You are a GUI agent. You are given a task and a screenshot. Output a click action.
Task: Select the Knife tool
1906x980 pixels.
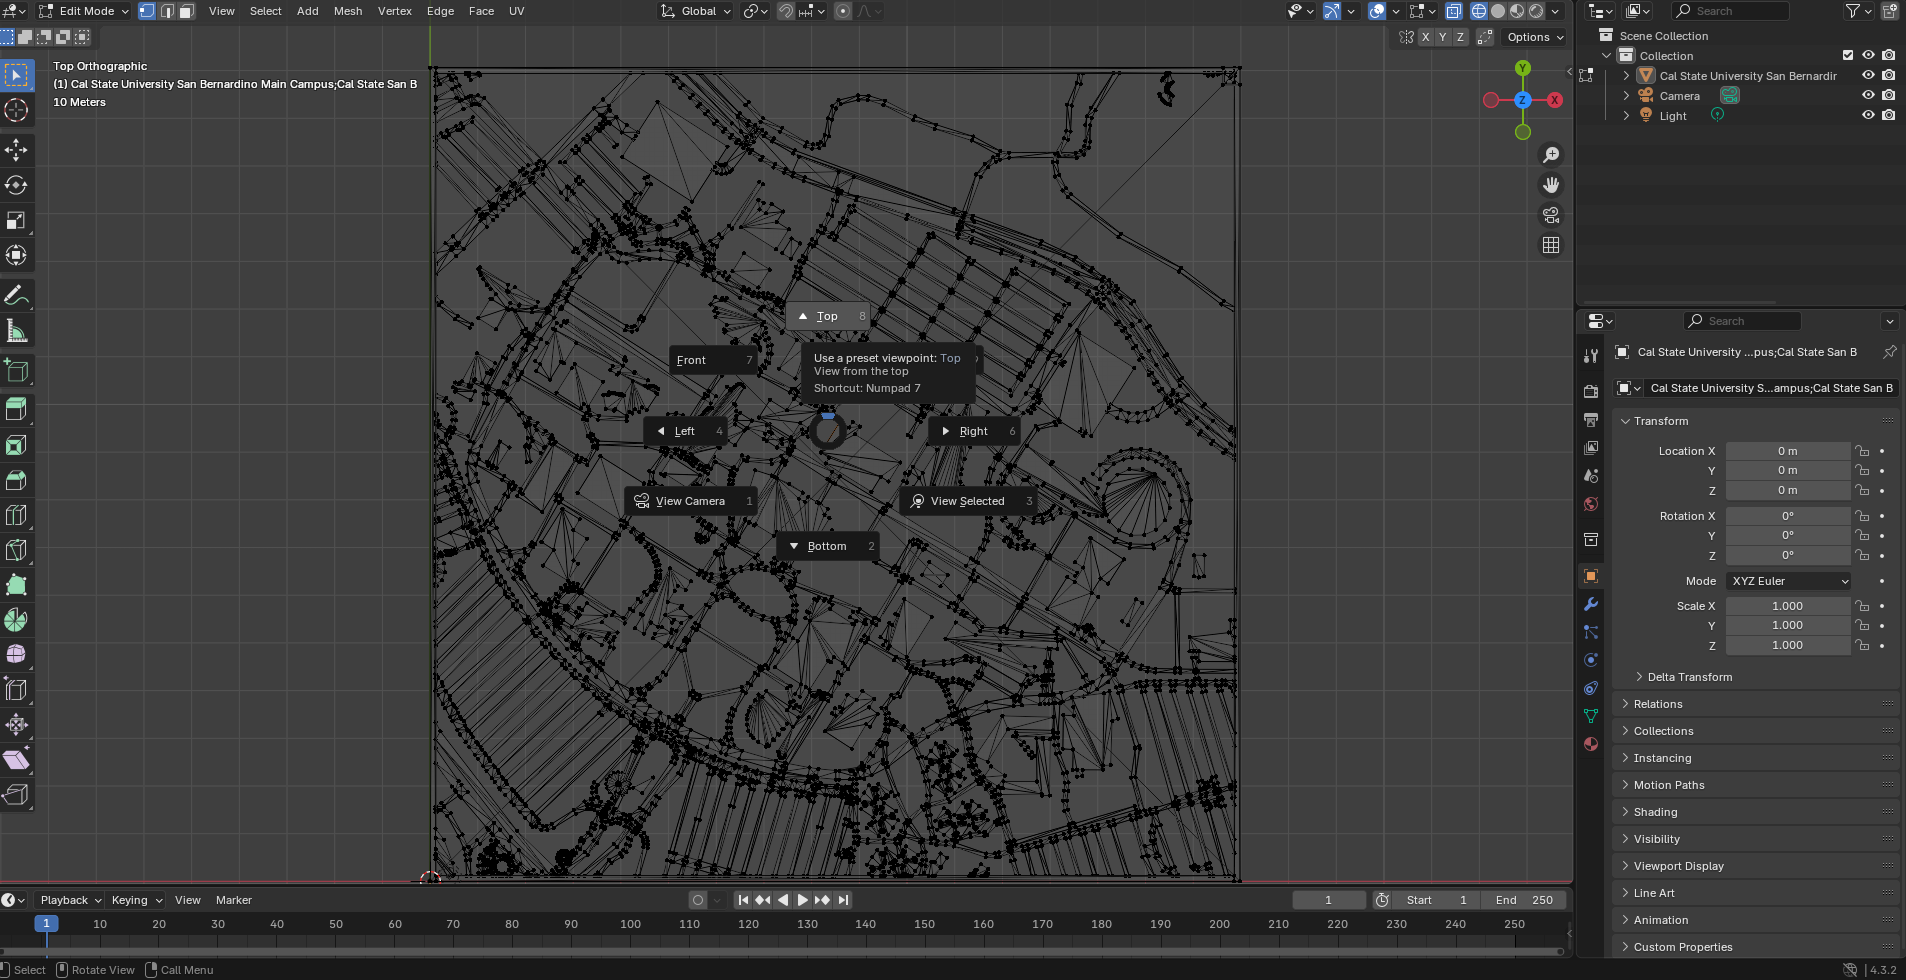coord(16,550)
